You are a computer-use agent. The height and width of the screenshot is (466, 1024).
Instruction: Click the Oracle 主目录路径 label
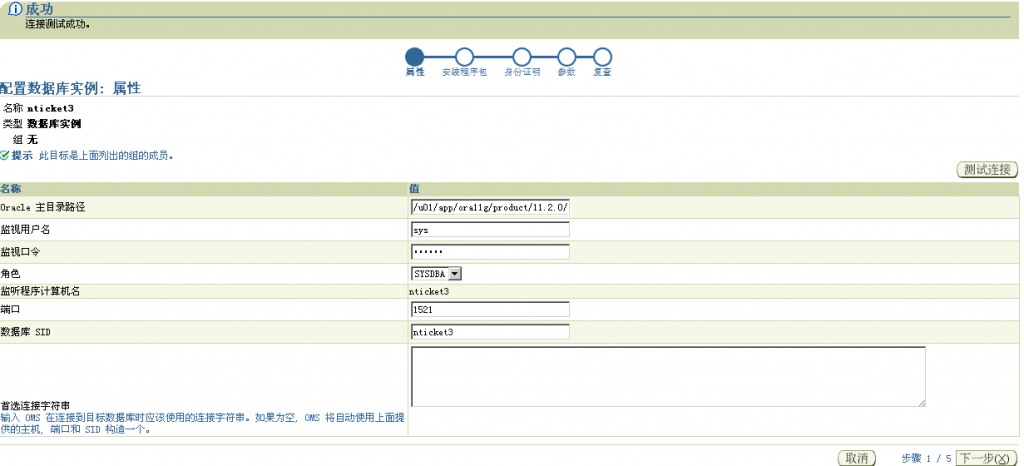tap(42, 208)
